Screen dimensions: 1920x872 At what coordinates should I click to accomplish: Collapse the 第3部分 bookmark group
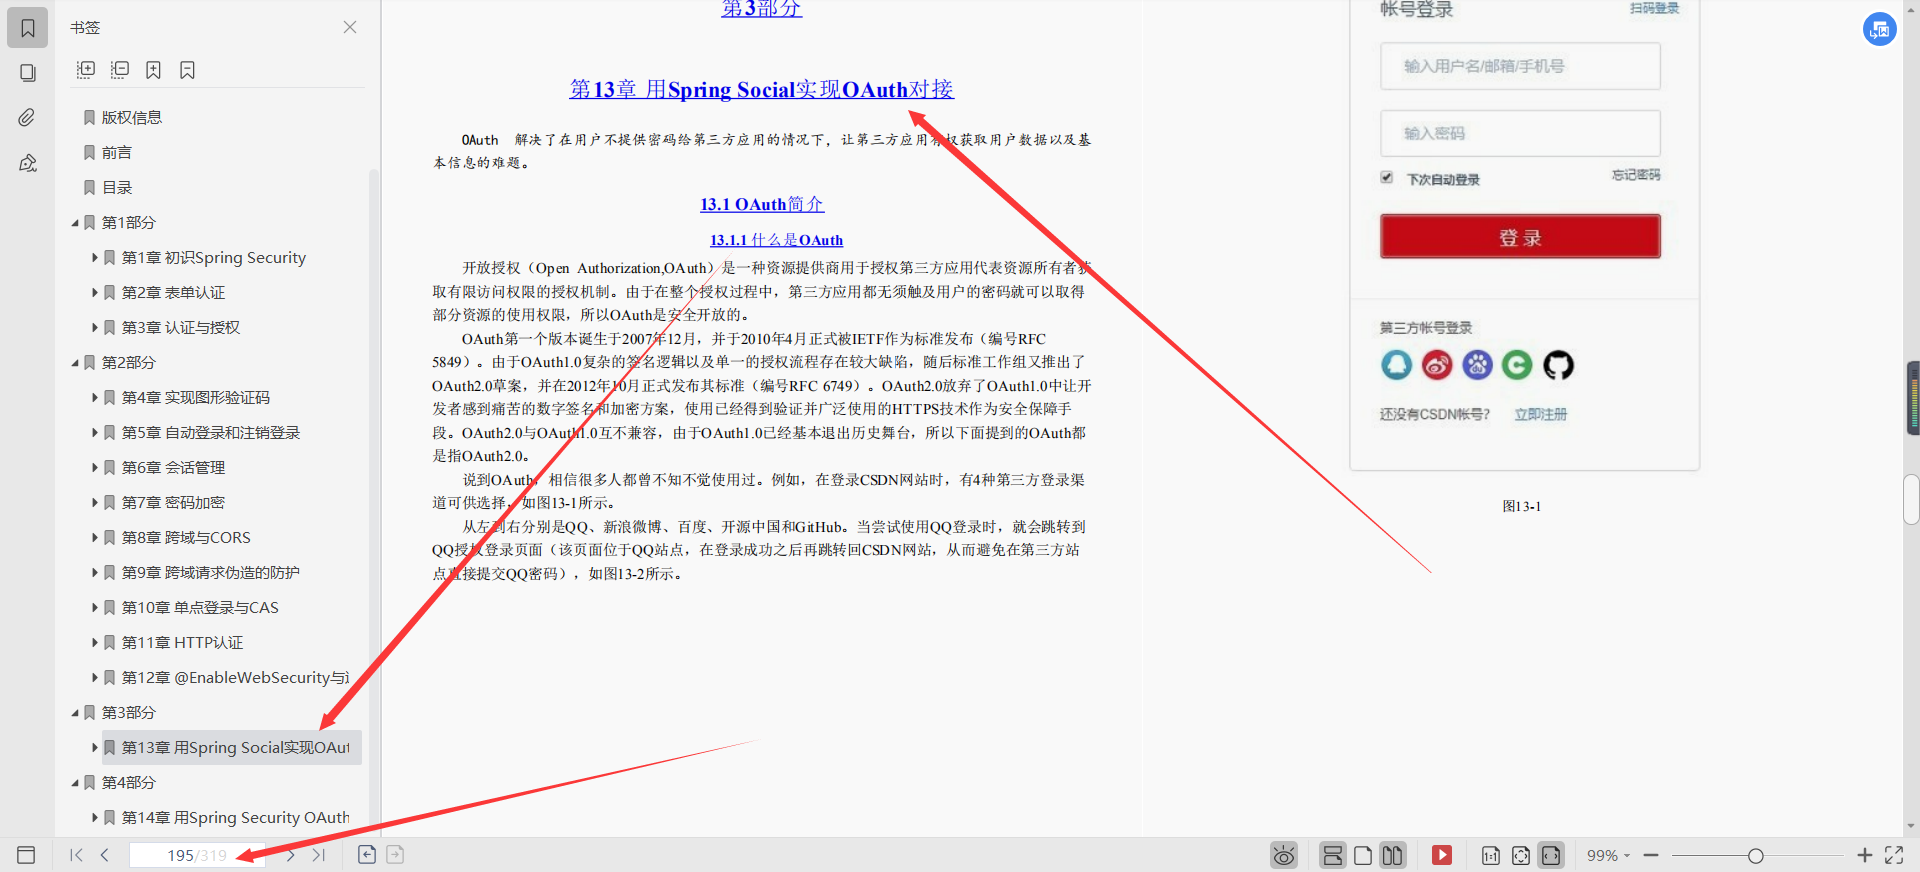click(x=75, y=713)
